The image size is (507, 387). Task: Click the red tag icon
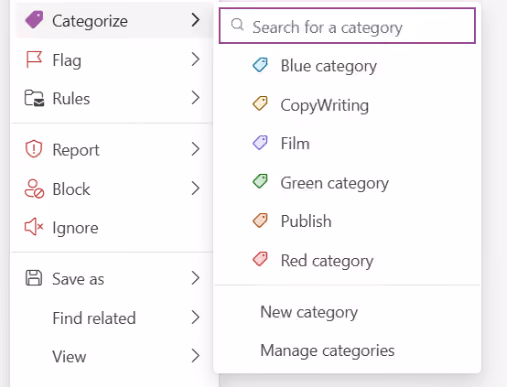click(260, 259)
